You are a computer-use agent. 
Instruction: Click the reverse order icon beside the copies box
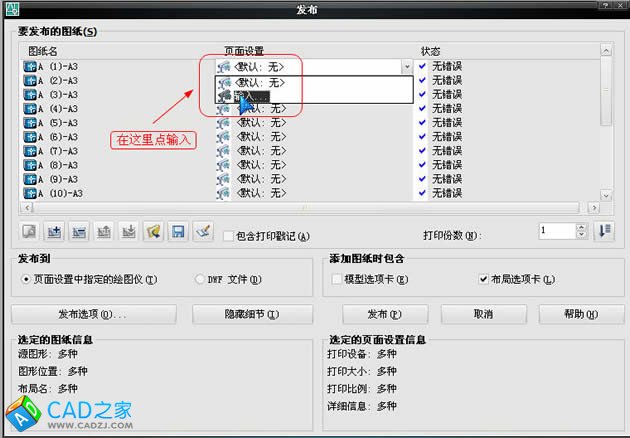coord(604,231)
